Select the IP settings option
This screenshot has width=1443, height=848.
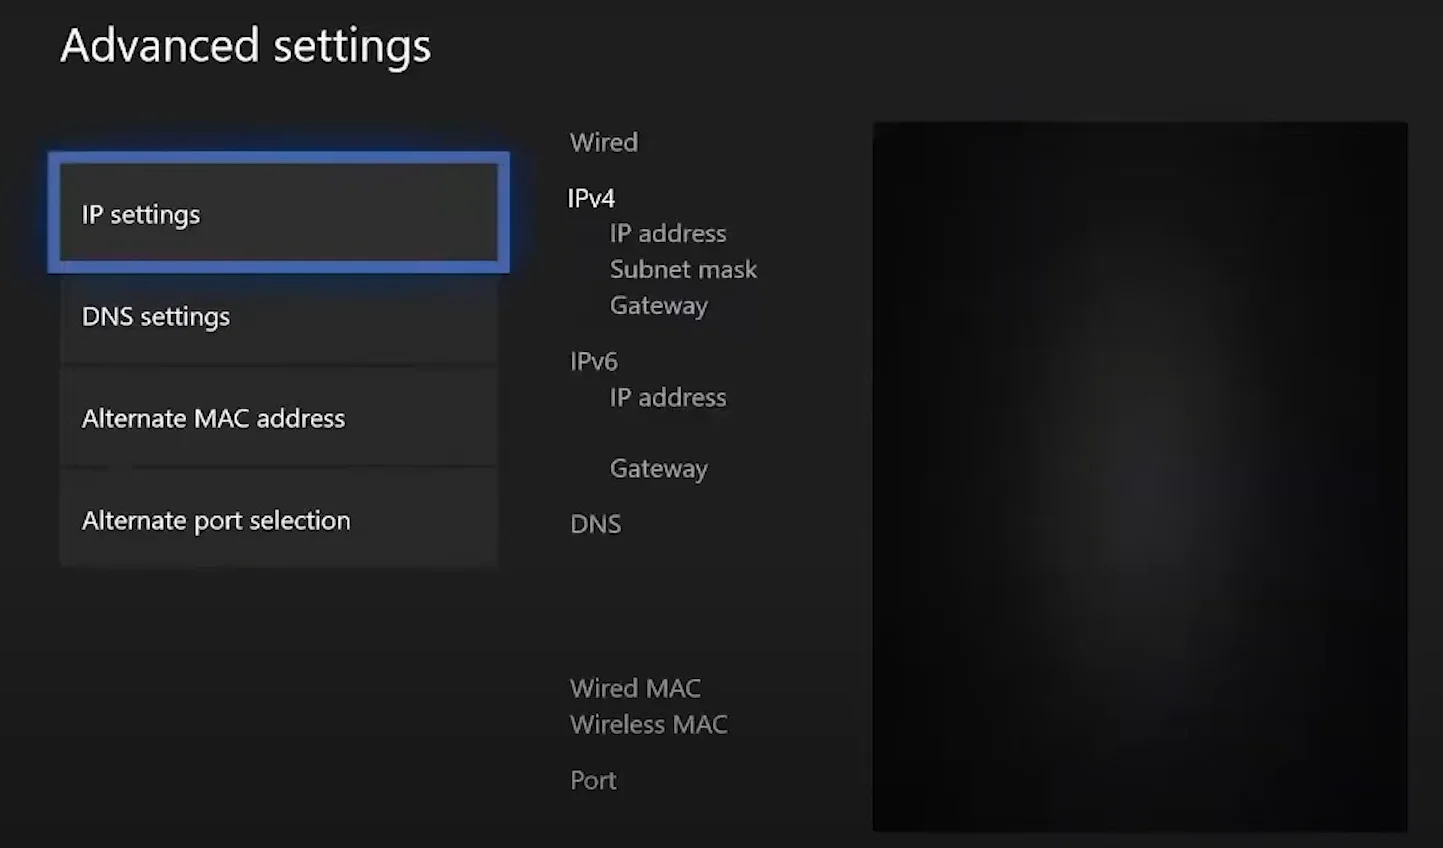(x=278, y=213)
